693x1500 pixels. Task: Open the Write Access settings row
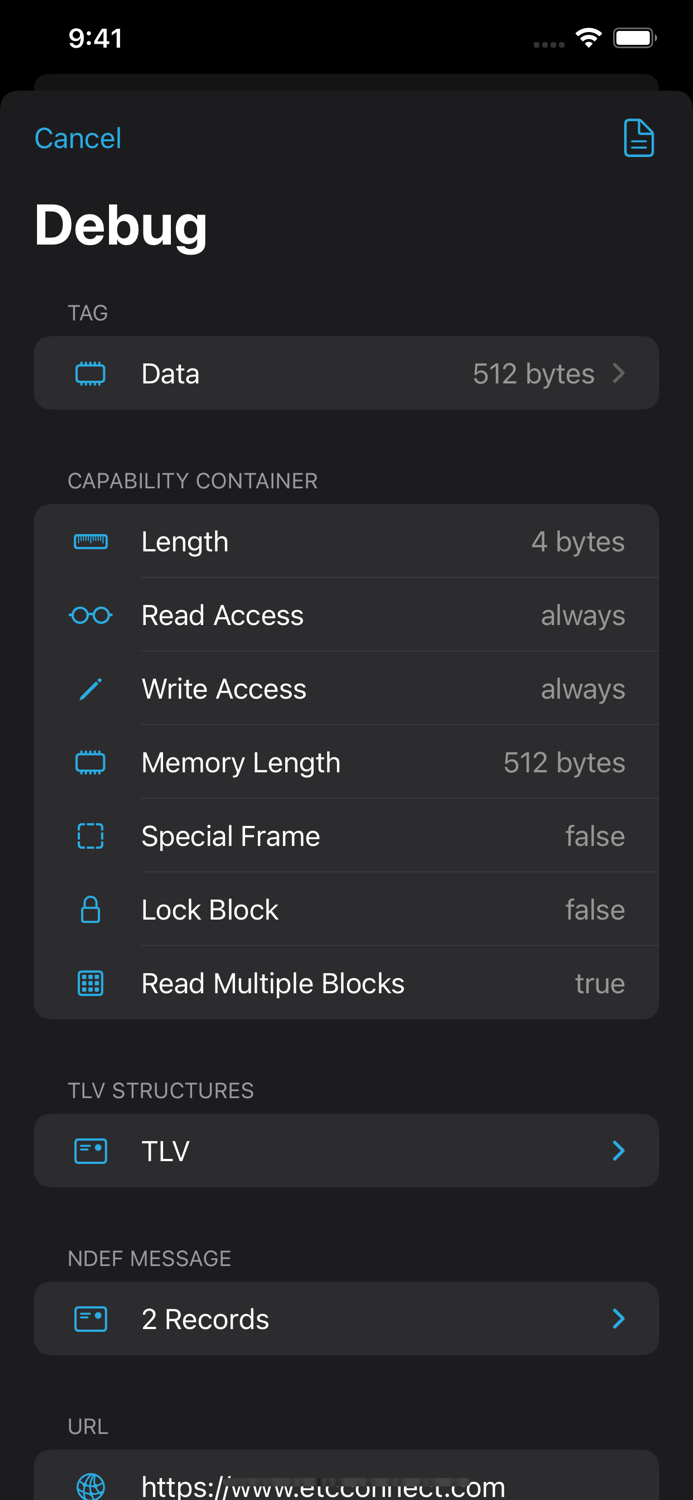[346, 688]
